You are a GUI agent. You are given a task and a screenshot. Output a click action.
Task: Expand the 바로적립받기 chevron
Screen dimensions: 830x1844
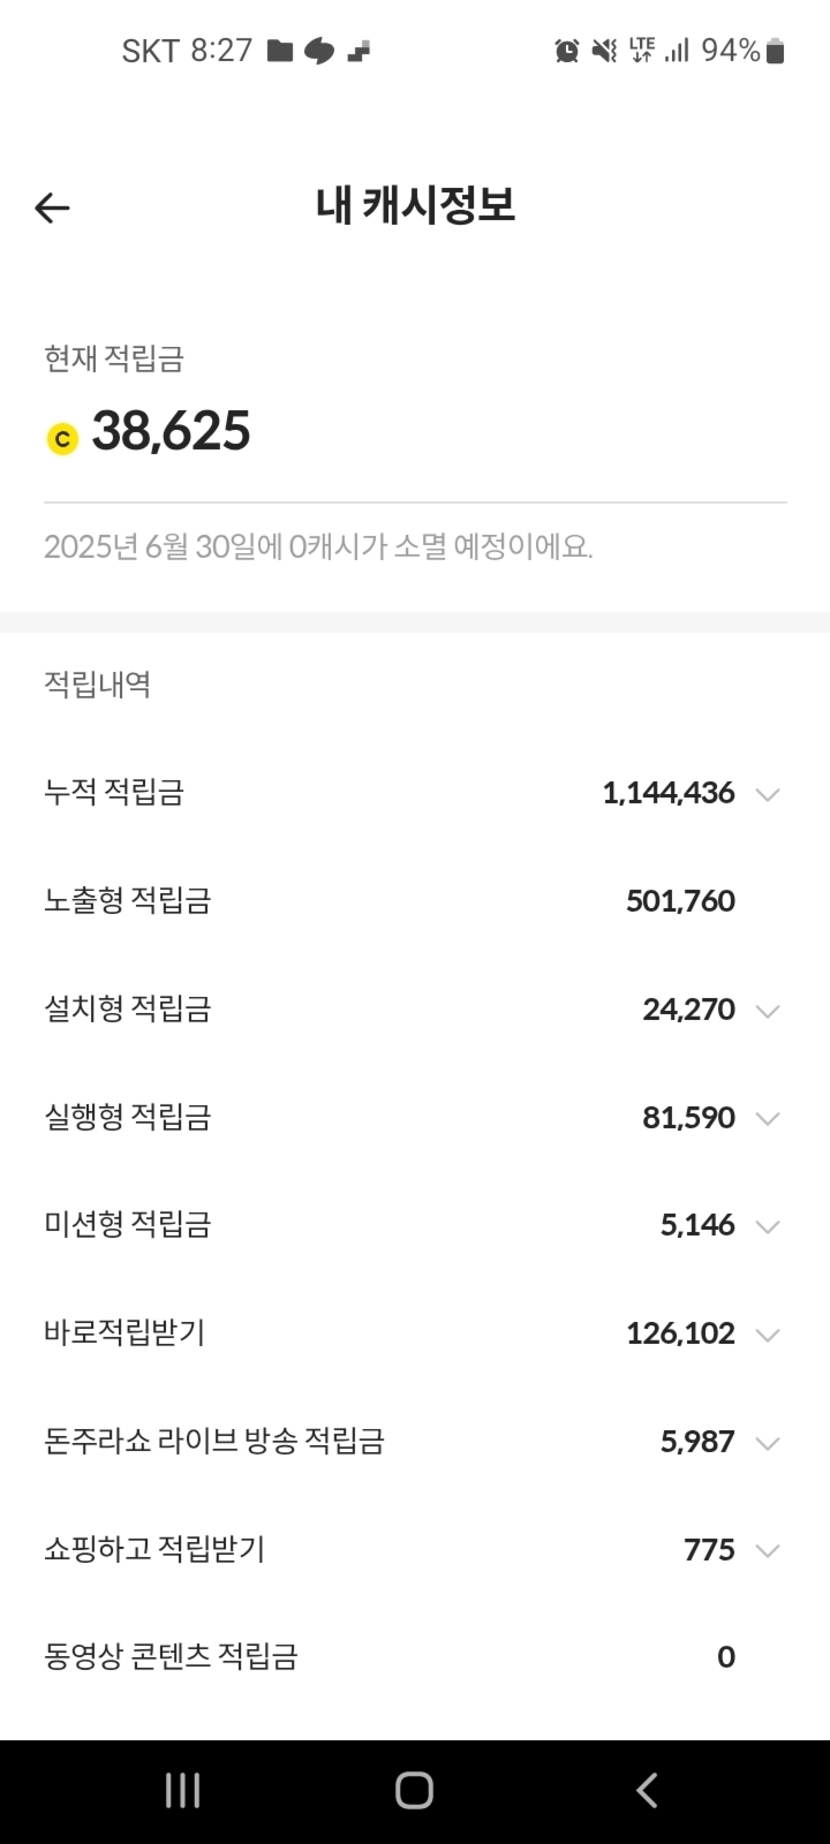click(767, 1334)
